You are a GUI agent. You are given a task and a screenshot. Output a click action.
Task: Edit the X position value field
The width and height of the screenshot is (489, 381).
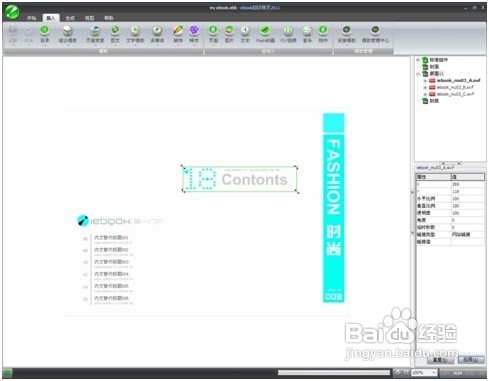(x=467, y=184)
